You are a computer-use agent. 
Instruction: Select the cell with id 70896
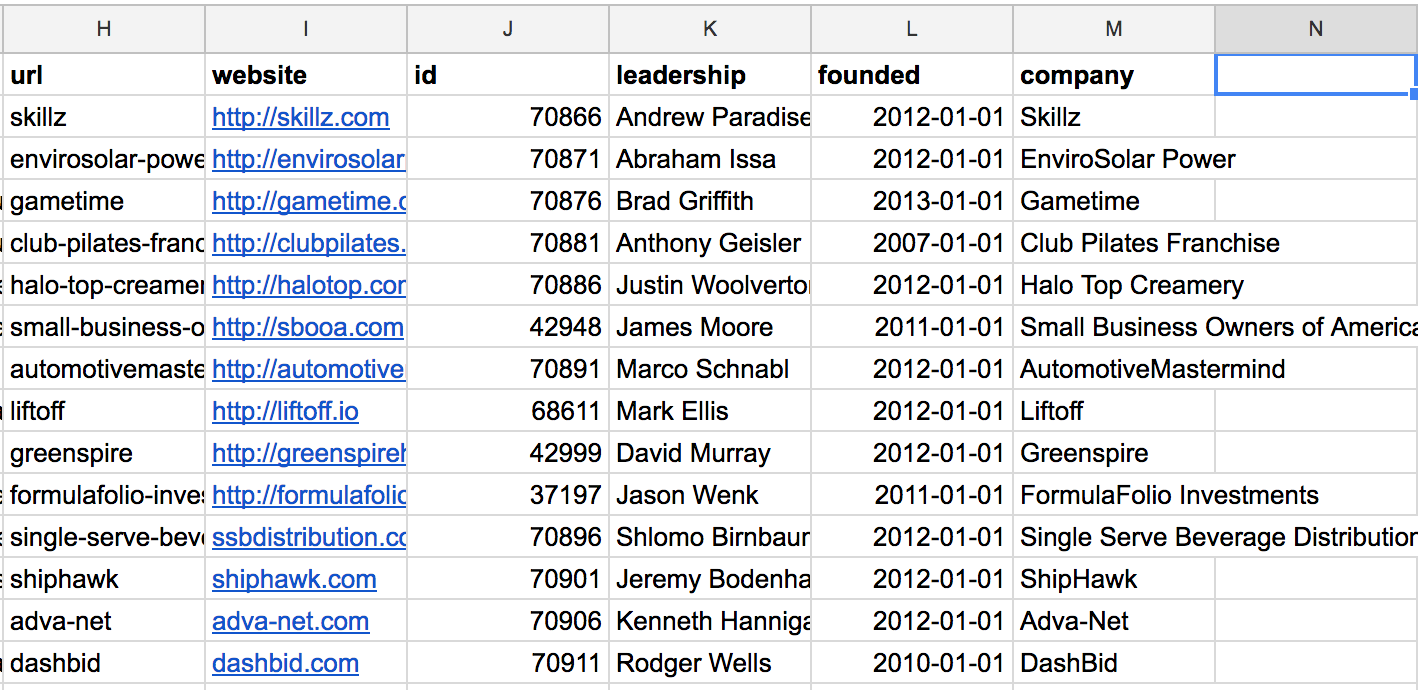[x=508, y=537]
